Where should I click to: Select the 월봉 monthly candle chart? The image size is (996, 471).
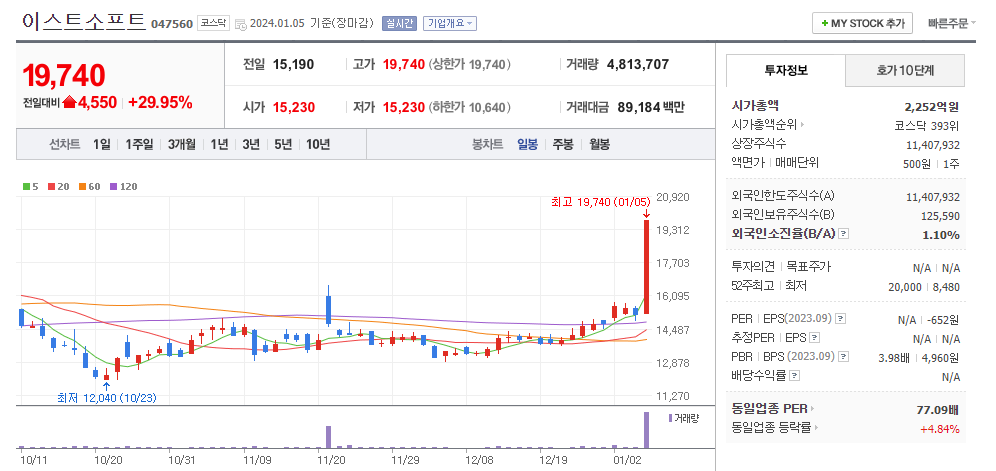(x=599, y=144)
